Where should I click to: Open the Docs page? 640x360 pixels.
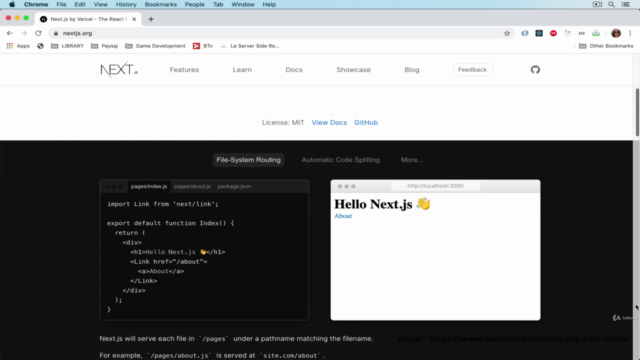click(x=294, y=70)
